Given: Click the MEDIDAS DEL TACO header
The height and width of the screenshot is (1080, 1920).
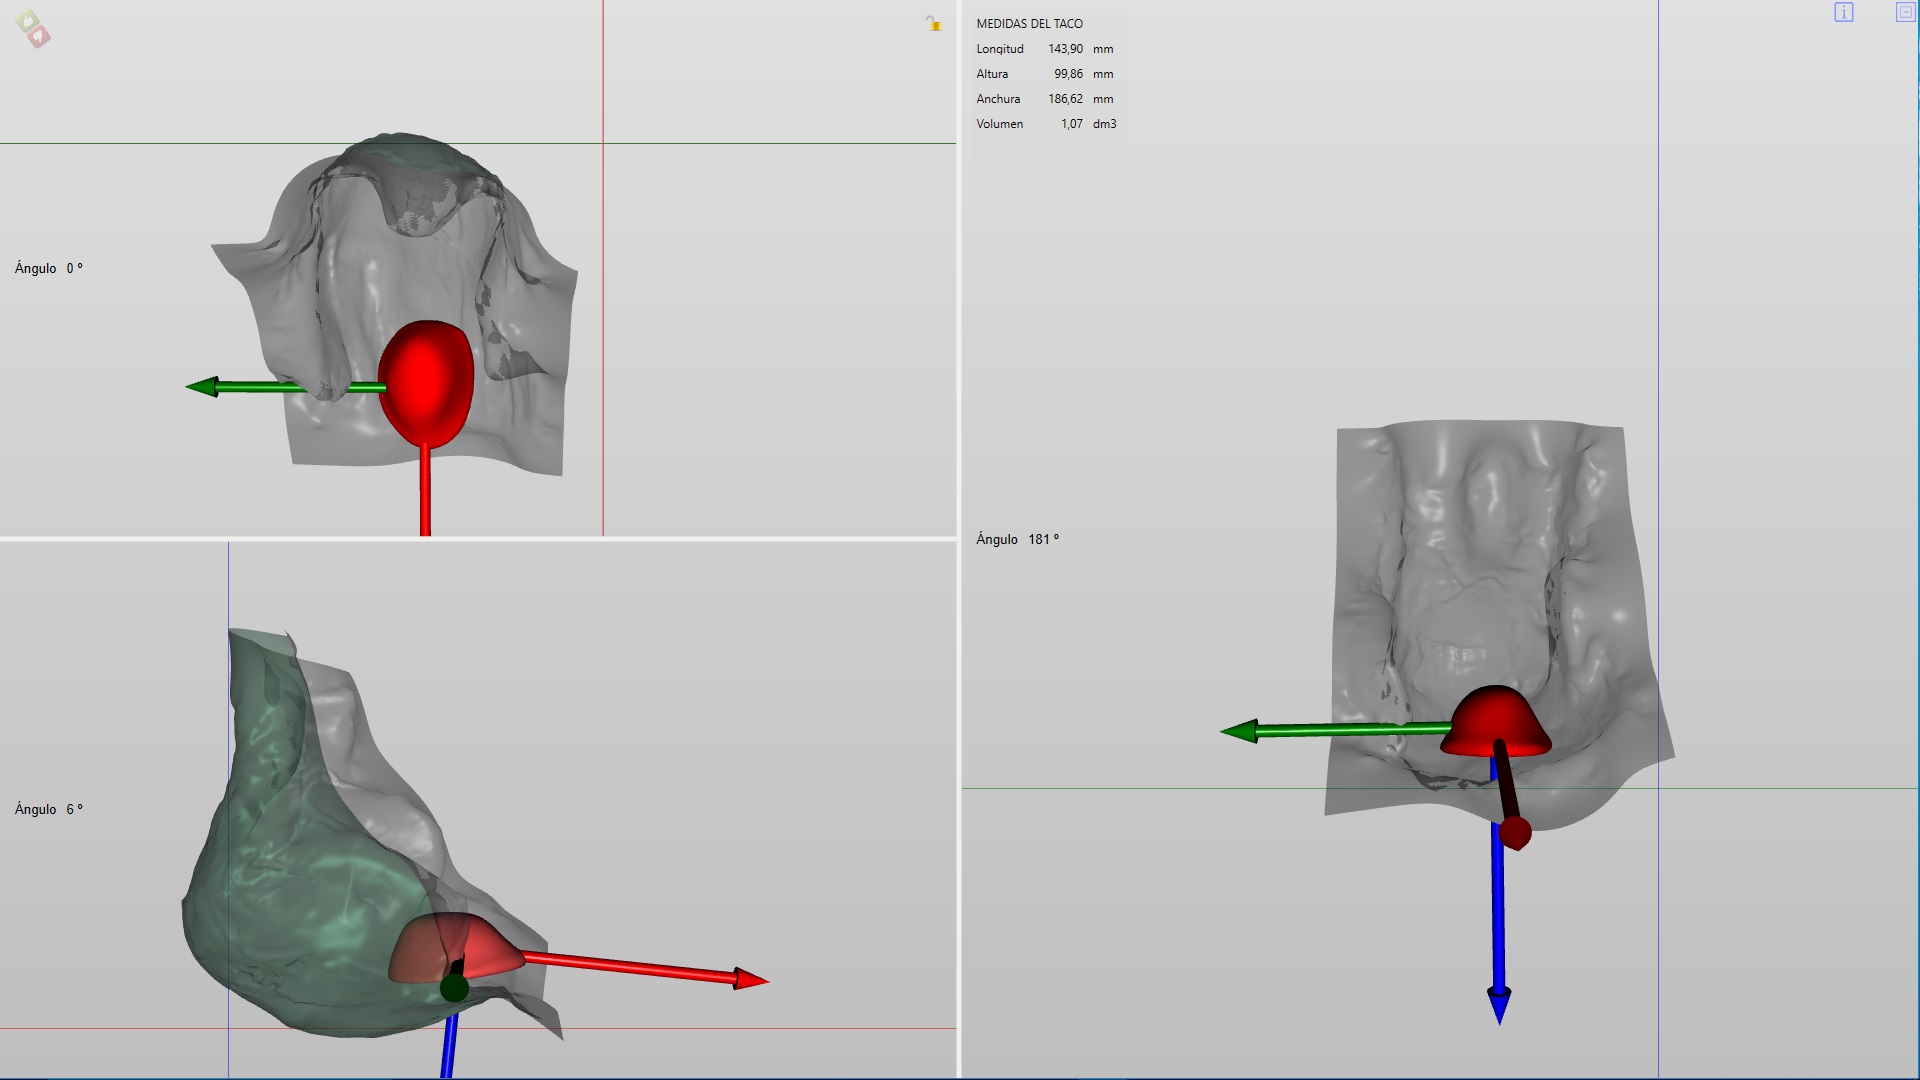Looking at the screenshot, I should (x=1029, y=23).
